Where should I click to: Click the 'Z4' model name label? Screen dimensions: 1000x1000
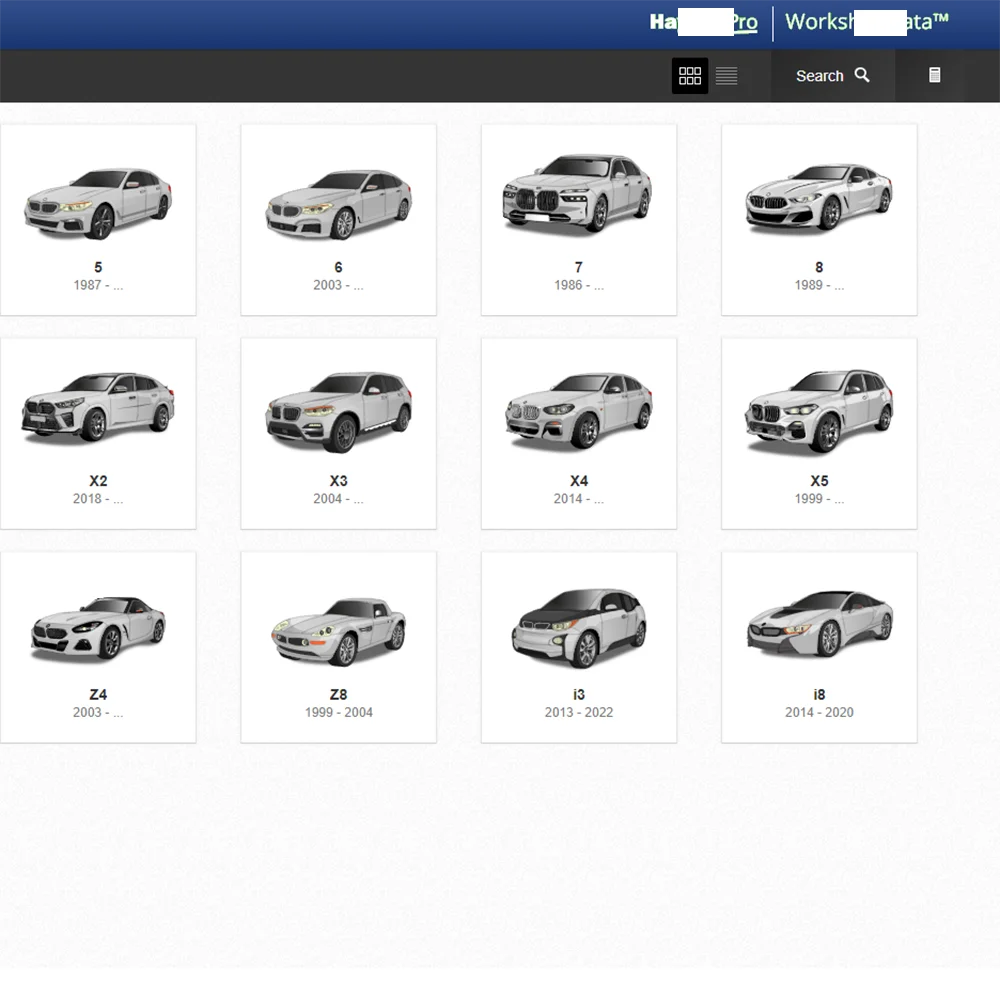[98, 695]
